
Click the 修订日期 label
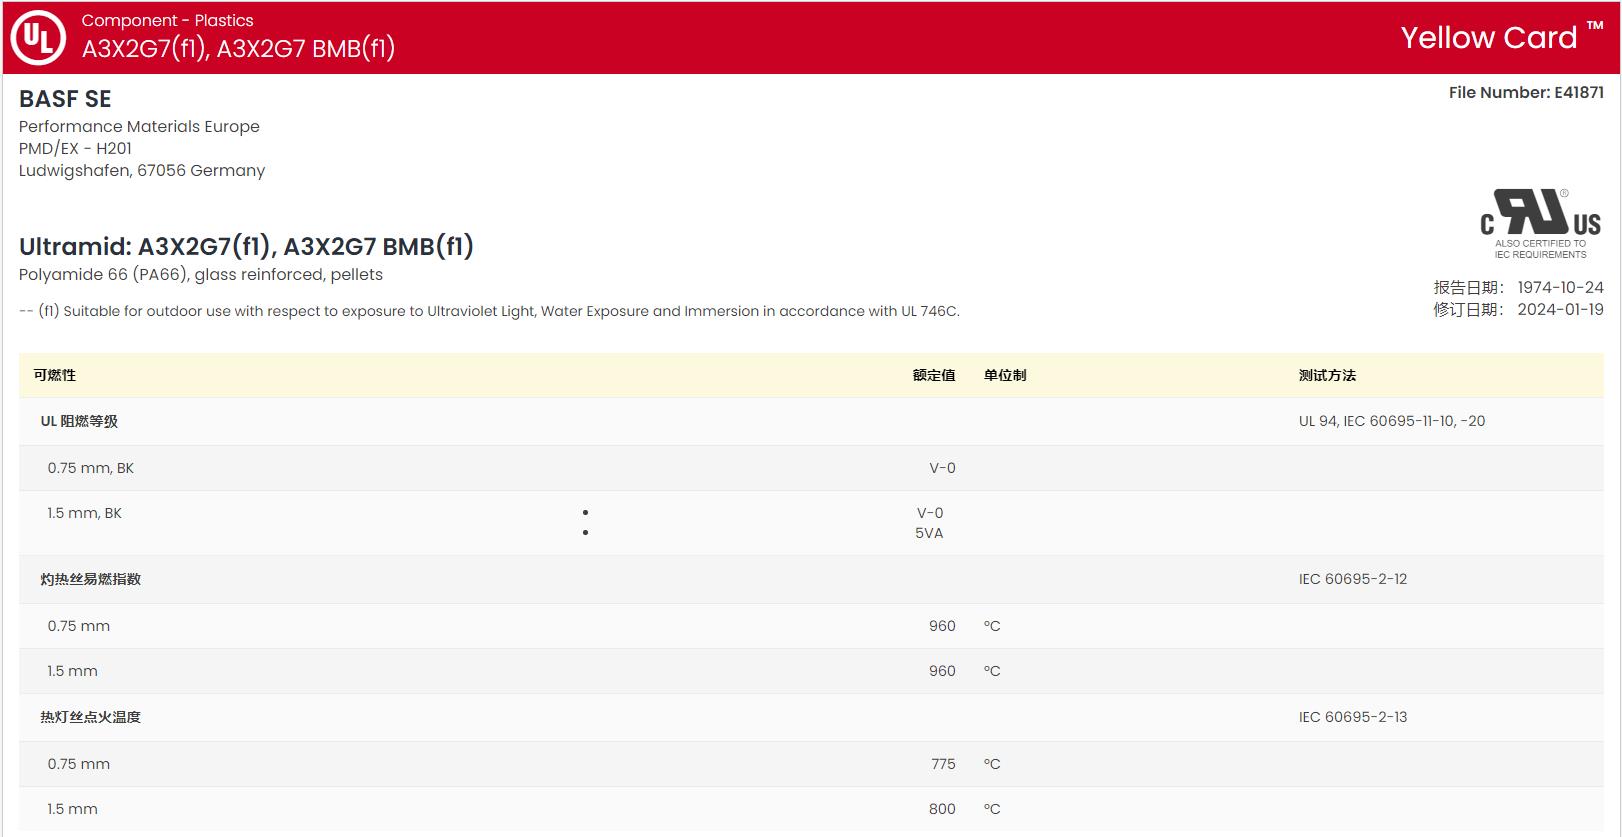(x=1468, y=309)
